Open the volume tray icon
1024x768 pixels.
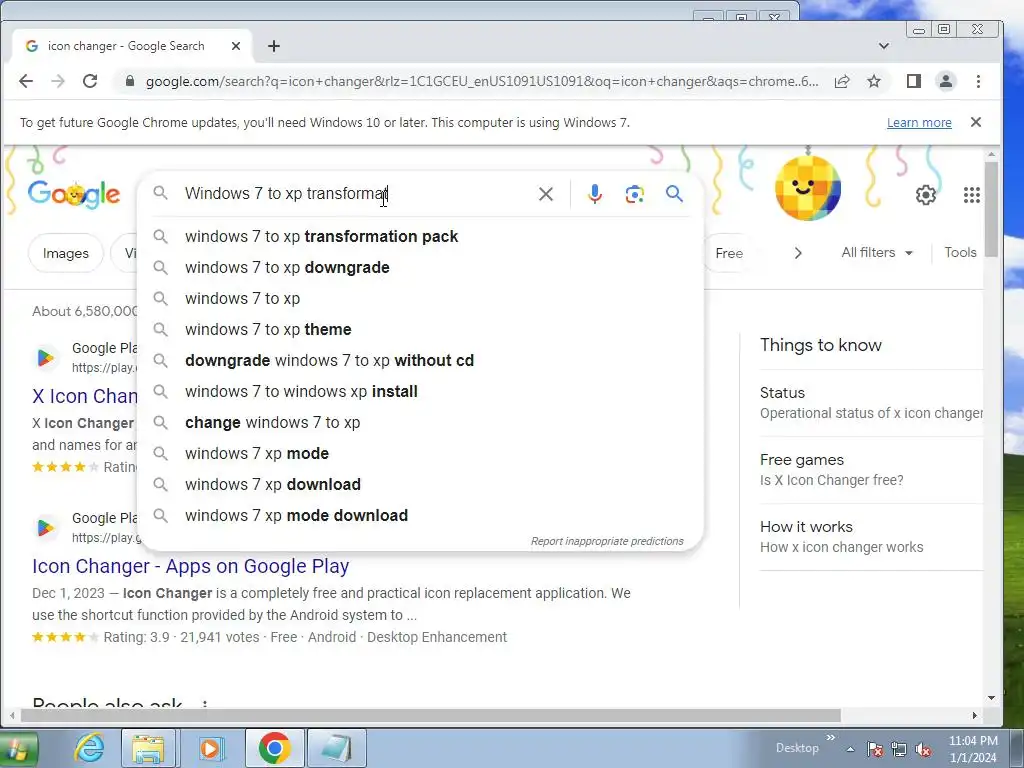pos(923,749)
